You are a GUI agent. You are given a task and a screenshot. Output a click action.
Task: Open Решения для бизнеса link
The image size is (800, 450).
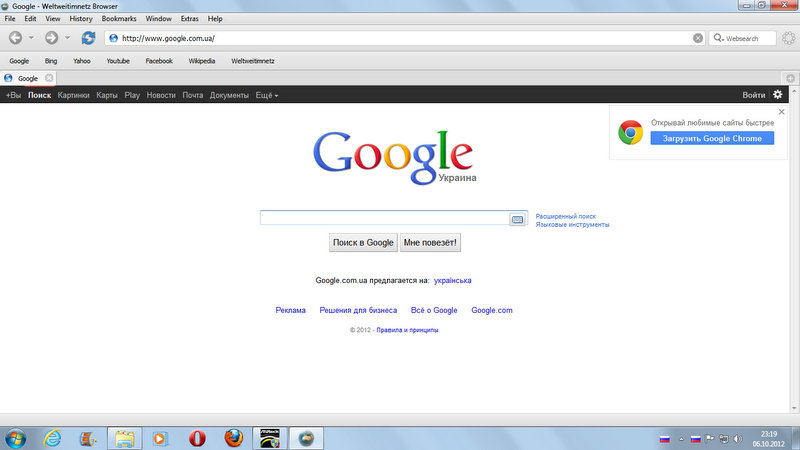[358, 310]
